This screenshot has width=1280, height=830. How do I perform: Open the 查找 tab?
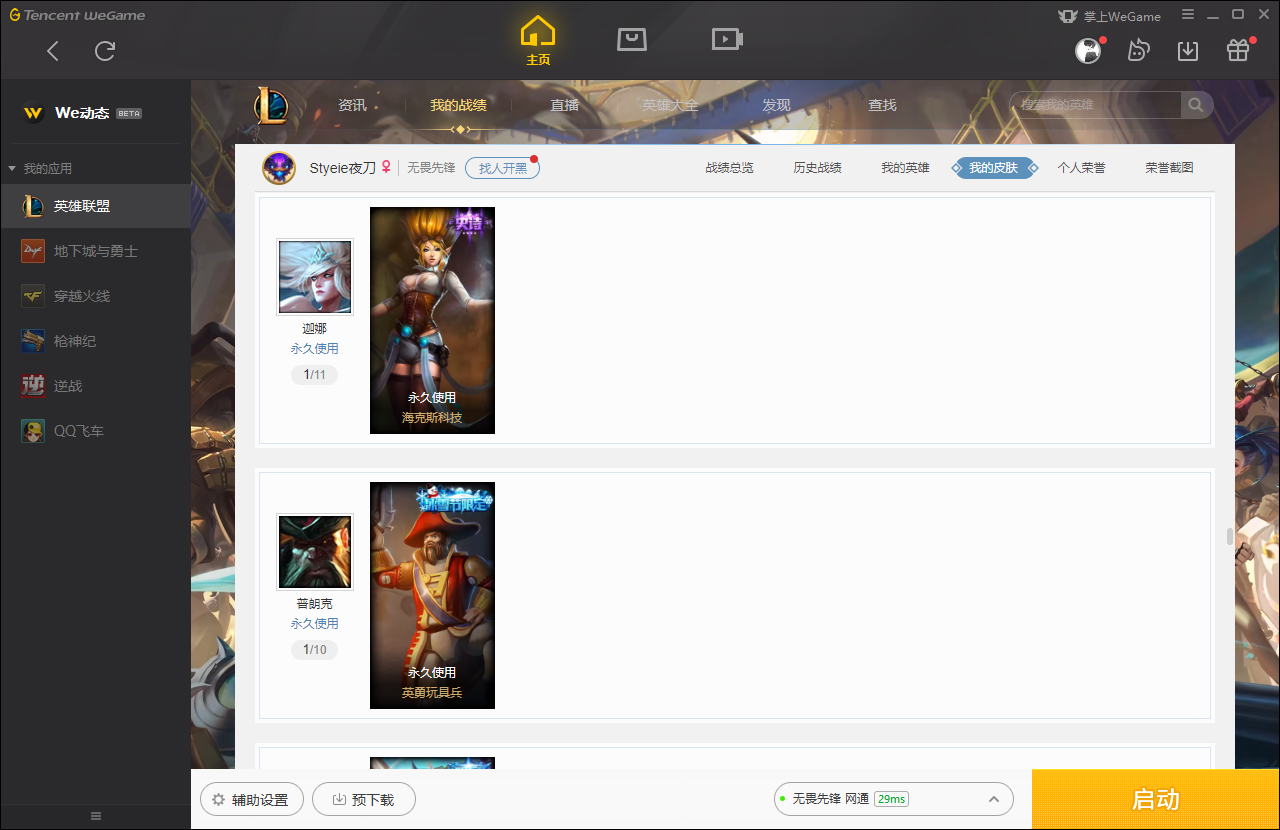pos(882,105)
